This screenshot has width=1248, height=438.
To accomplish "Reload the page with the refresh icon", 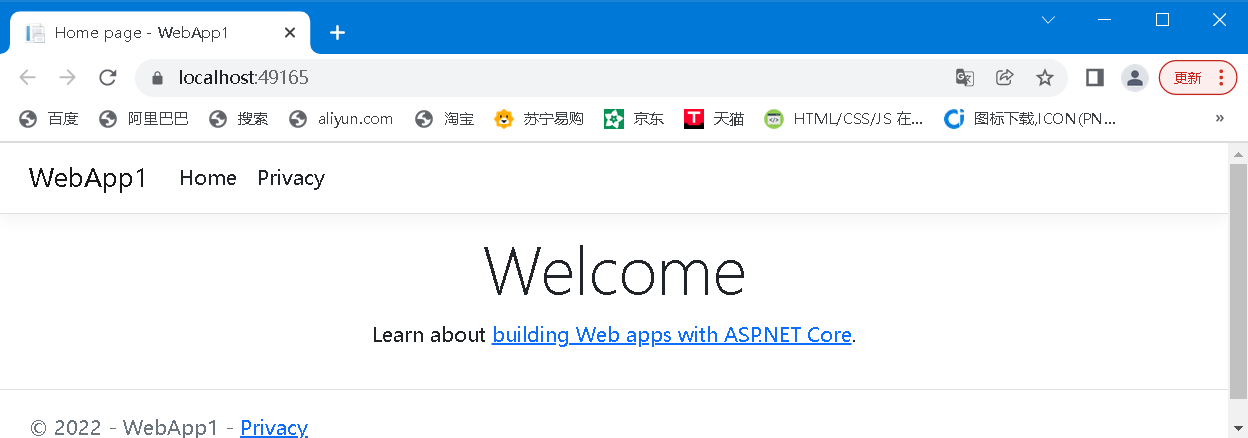I will (108, 78).
